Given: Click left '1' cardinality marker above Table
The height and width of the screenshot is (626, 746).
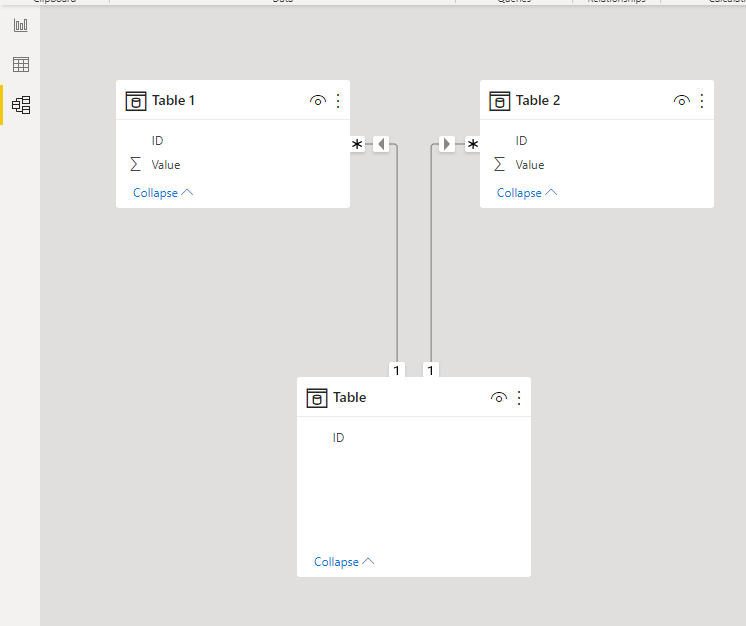Looking at the screenshot, I should point(397,370).
